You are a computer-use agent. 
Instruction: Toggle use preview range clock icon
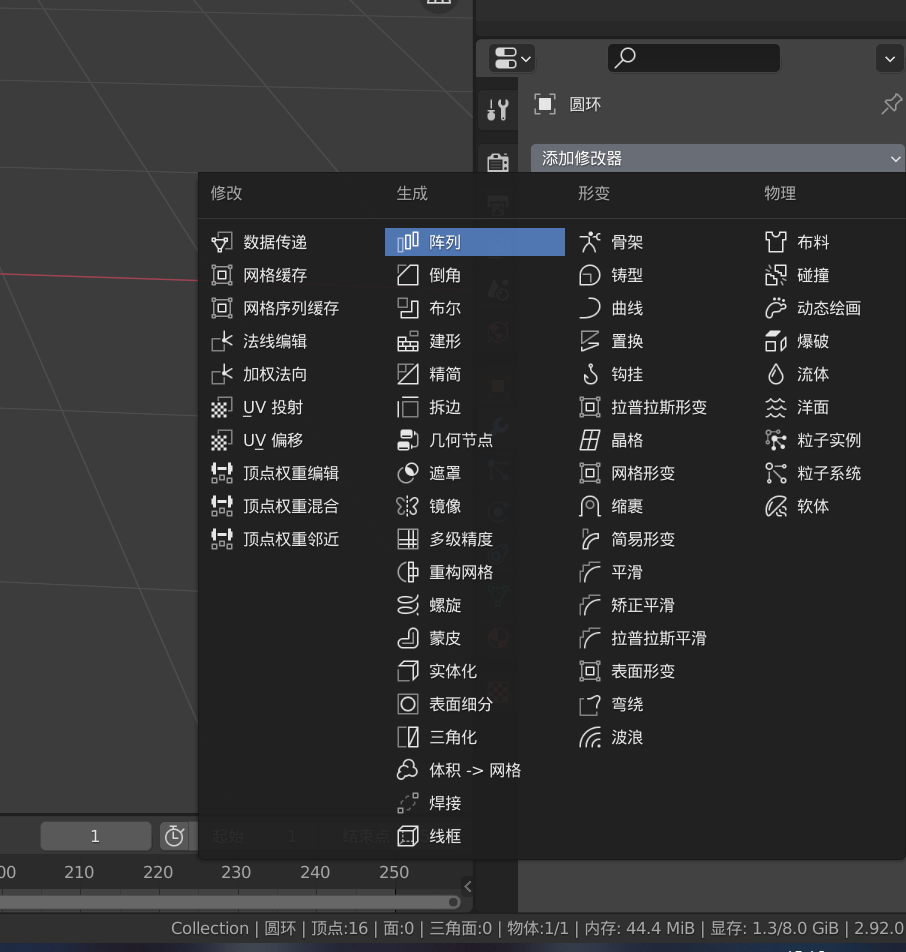174,836
